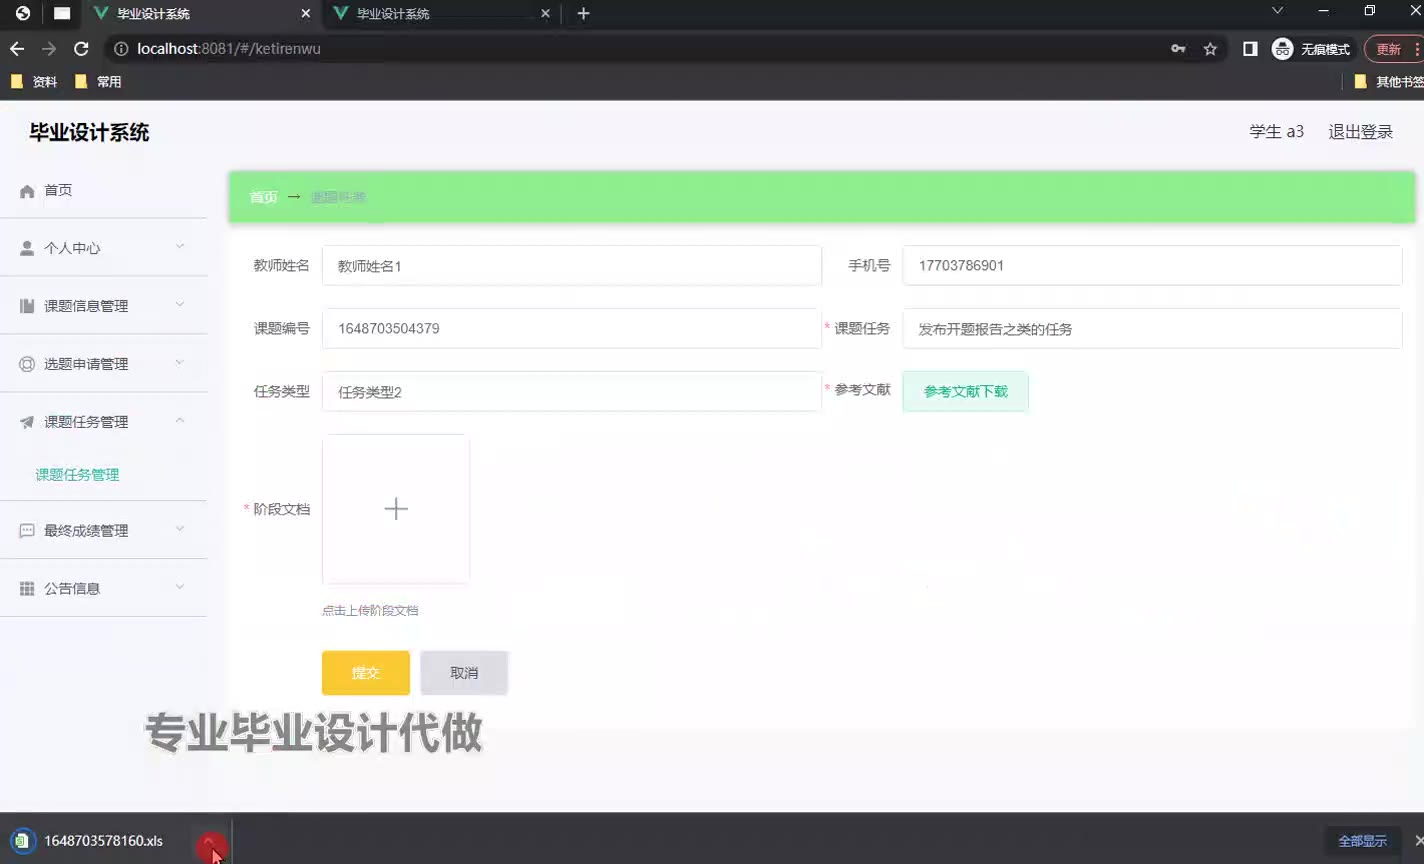Select the 课题任务管理 submenu item
This screenshot has height=864, width=1424.
[78, 475]
